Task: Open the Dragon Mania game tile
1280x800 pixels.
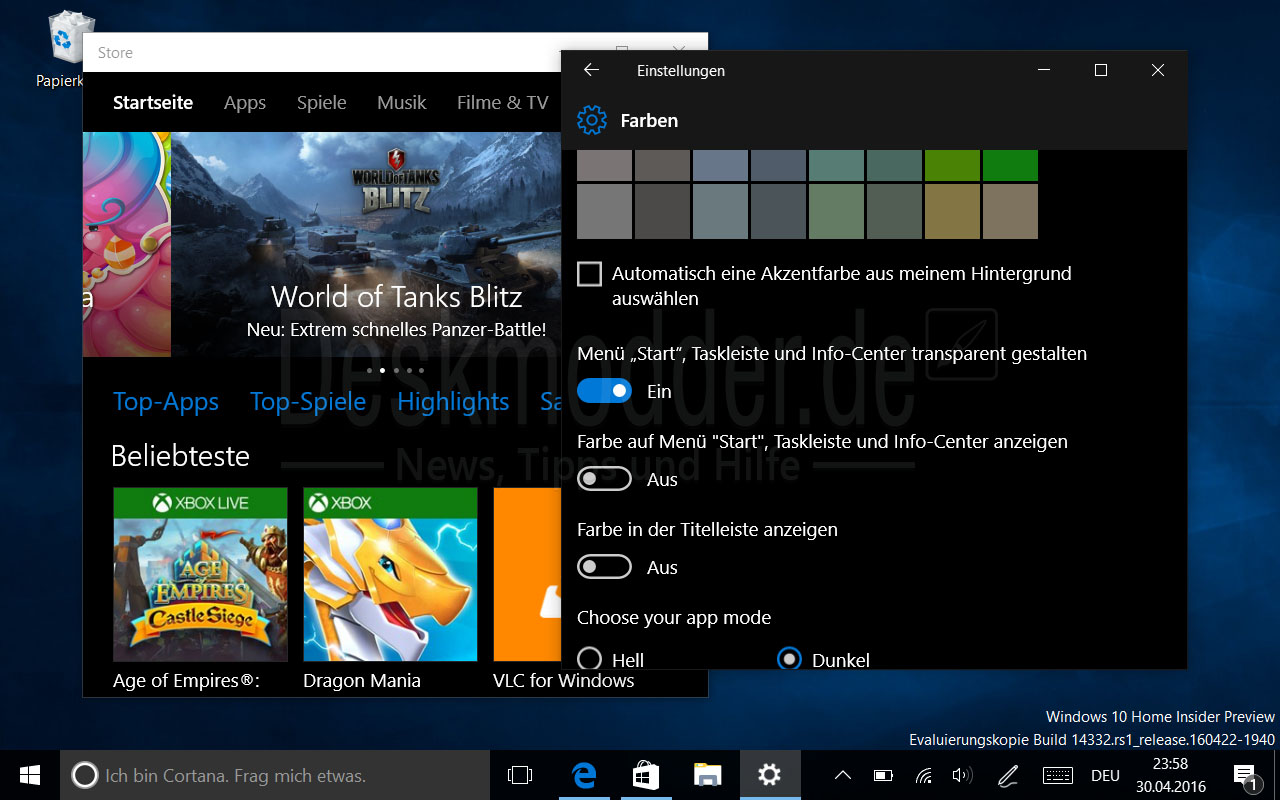Action: pyautogui.click(x=390, y=590)
